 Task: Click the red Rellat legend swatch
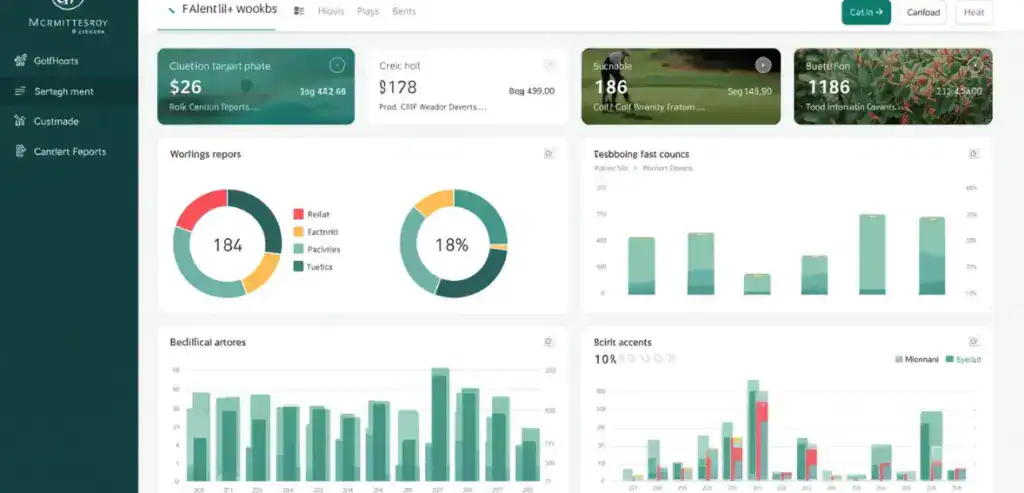coord(298,214)
